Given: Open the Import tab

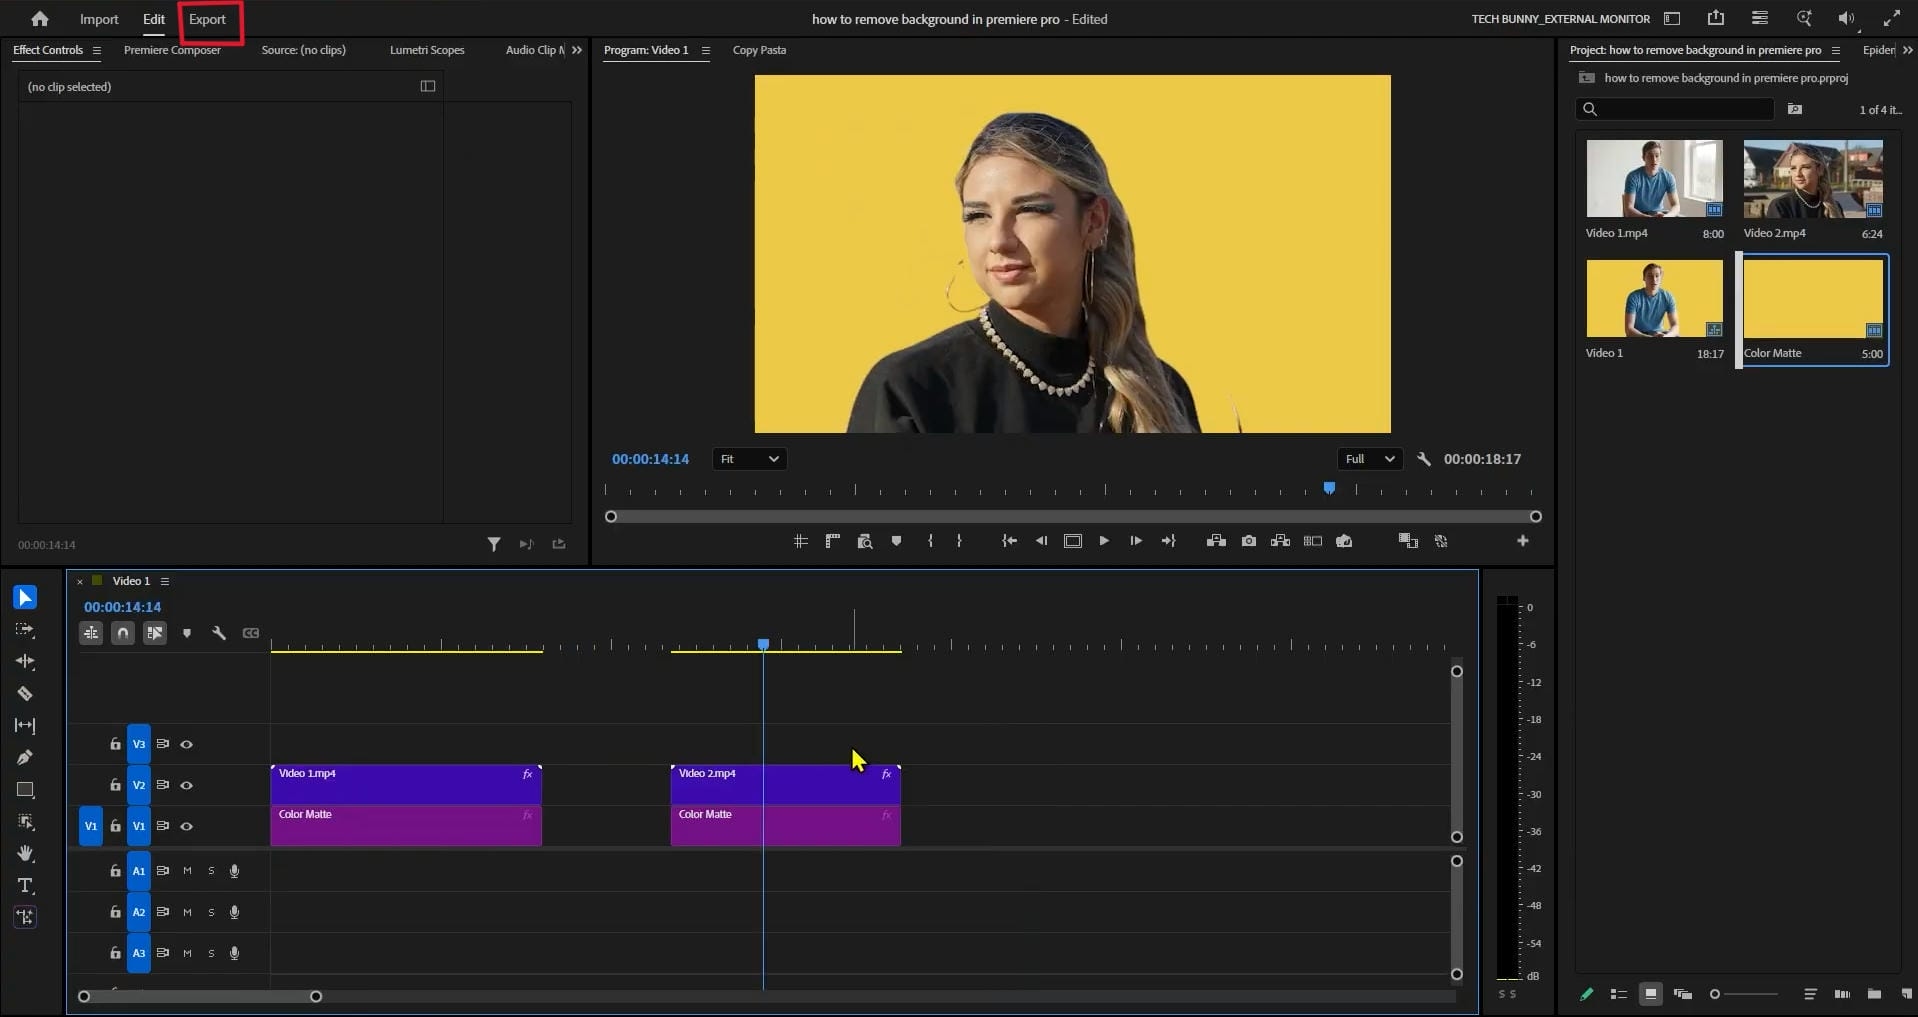Looking at the screenshot, I should tap(99, 19).
